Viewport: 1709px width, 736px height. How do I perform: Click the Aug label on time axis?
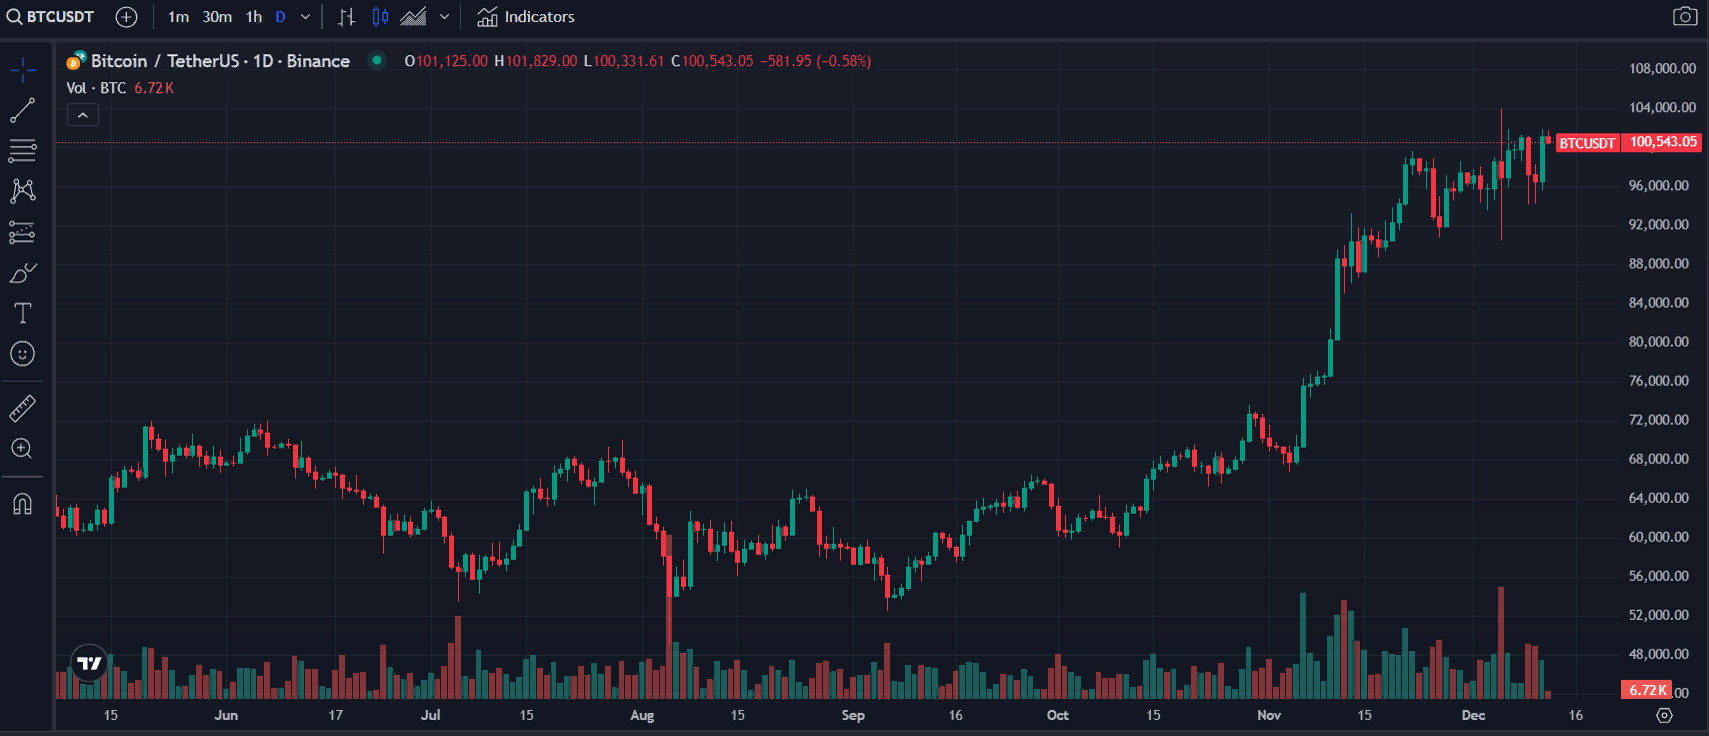(x=642, y=715)
